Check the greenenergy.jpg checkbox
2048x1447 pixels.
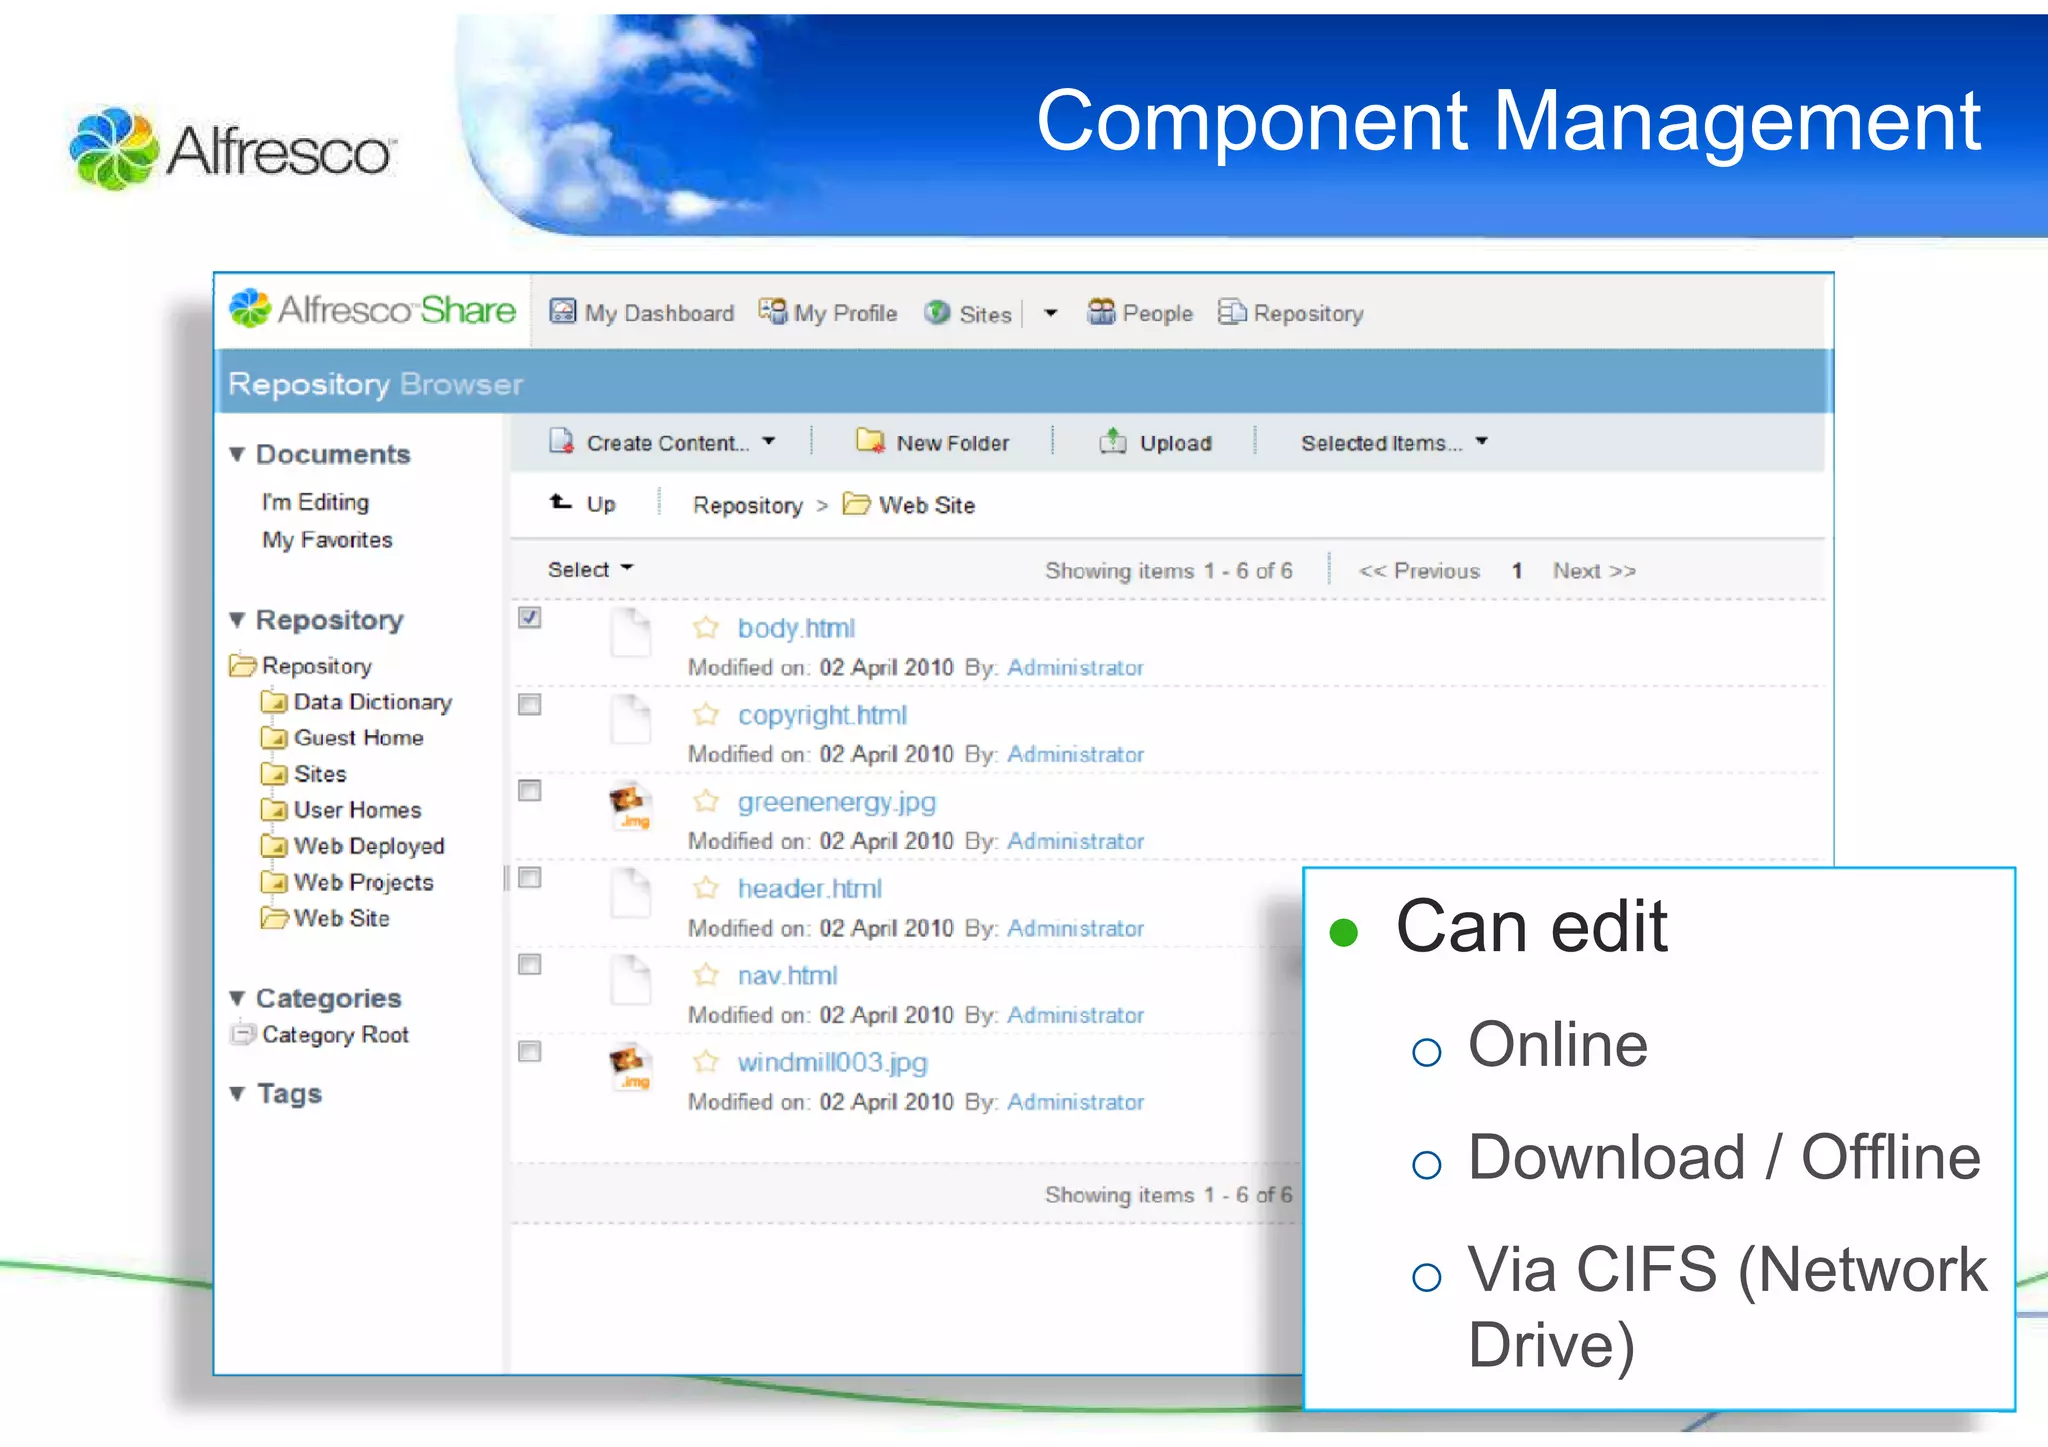530,791
